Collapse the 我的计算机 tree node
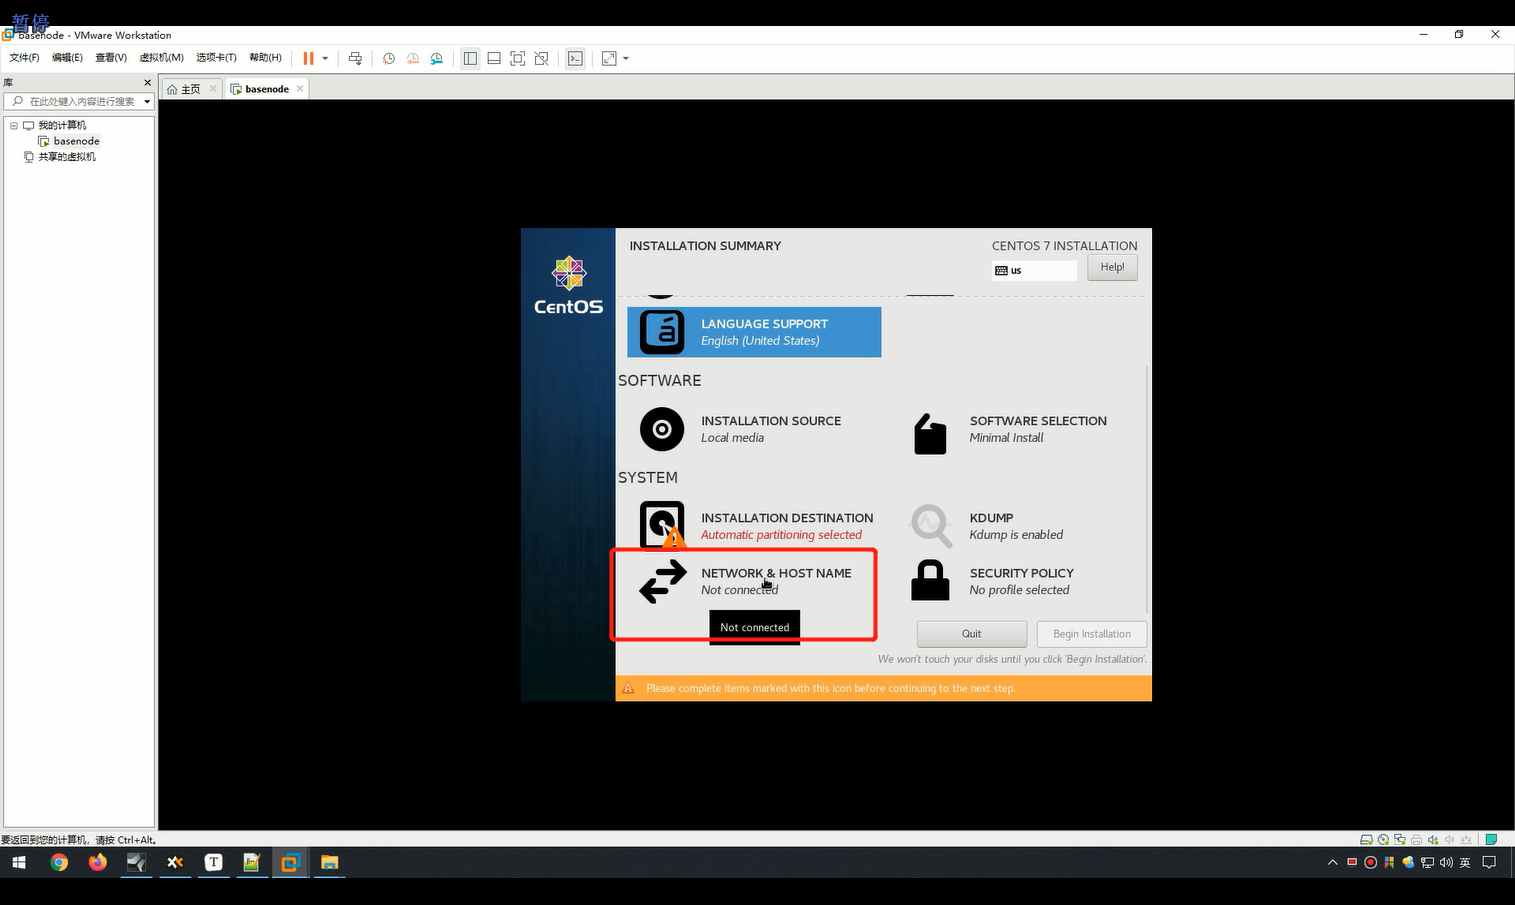Image resolution: width=1515 pixels, height=905 pixels. point(14,126)
